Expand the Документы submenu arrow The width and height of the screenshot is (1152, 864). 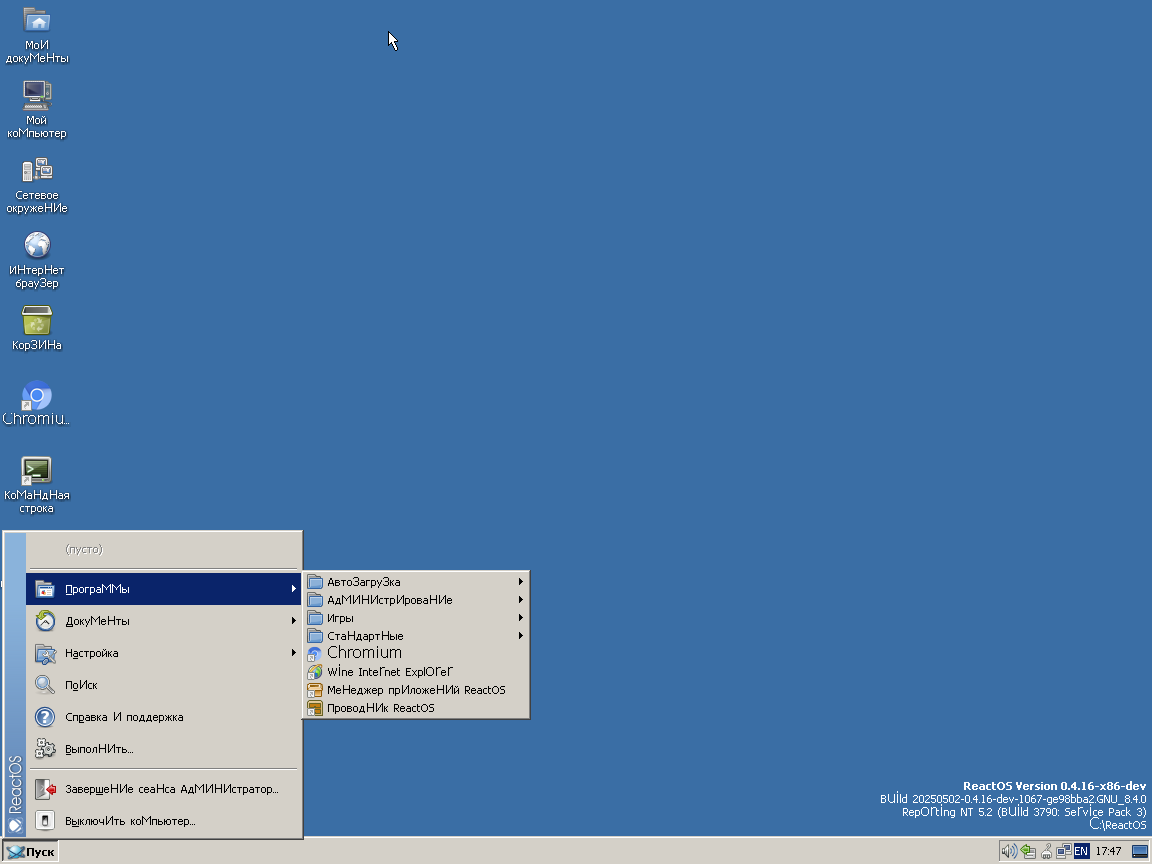tap(294, 621)
